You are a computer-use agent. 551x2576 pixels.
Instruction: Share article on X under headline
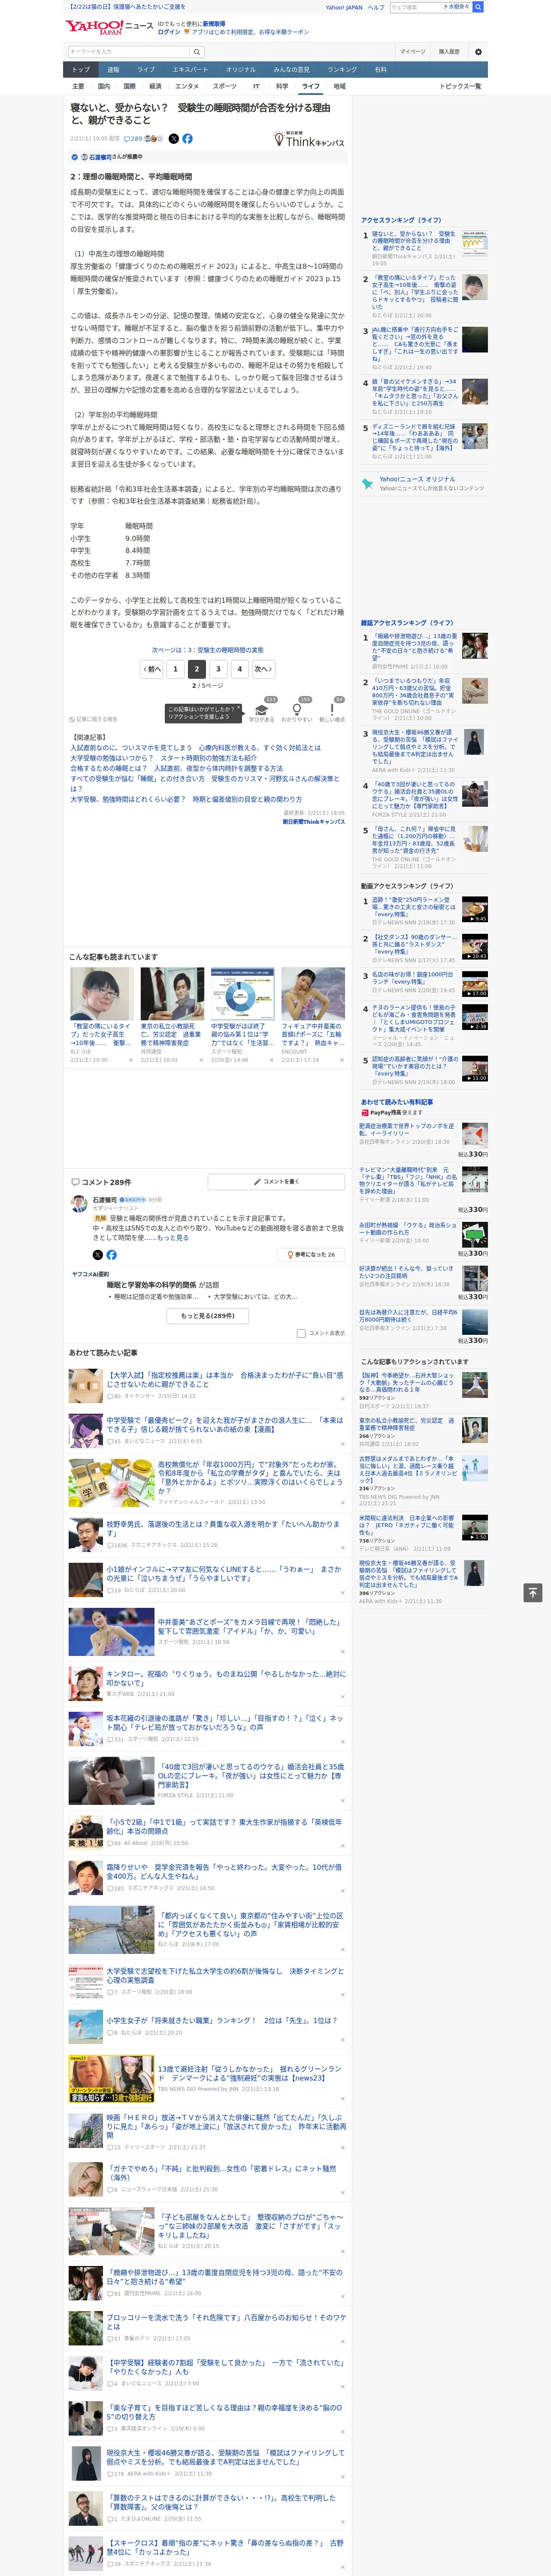(x=173, y=139)
